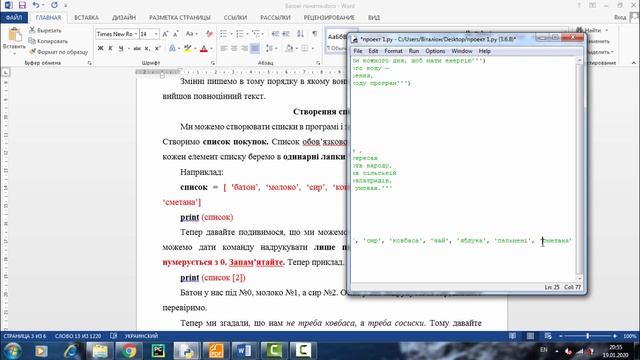Open underline style dropdown arrow
This screenshot has height=360, width=640.
pyautogui.click(x=128, y=49)
